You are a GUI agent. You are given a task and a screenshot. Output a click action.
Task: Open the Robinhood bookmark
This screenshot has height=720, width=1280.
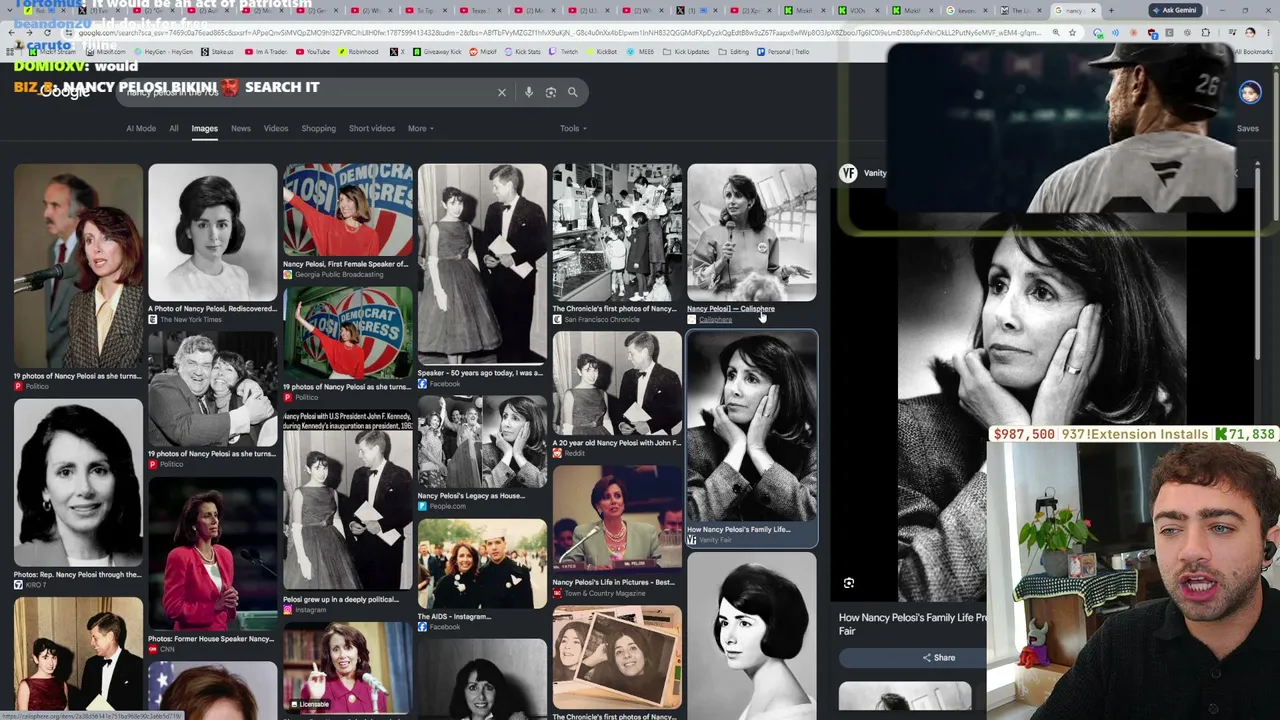coord(359,52)
